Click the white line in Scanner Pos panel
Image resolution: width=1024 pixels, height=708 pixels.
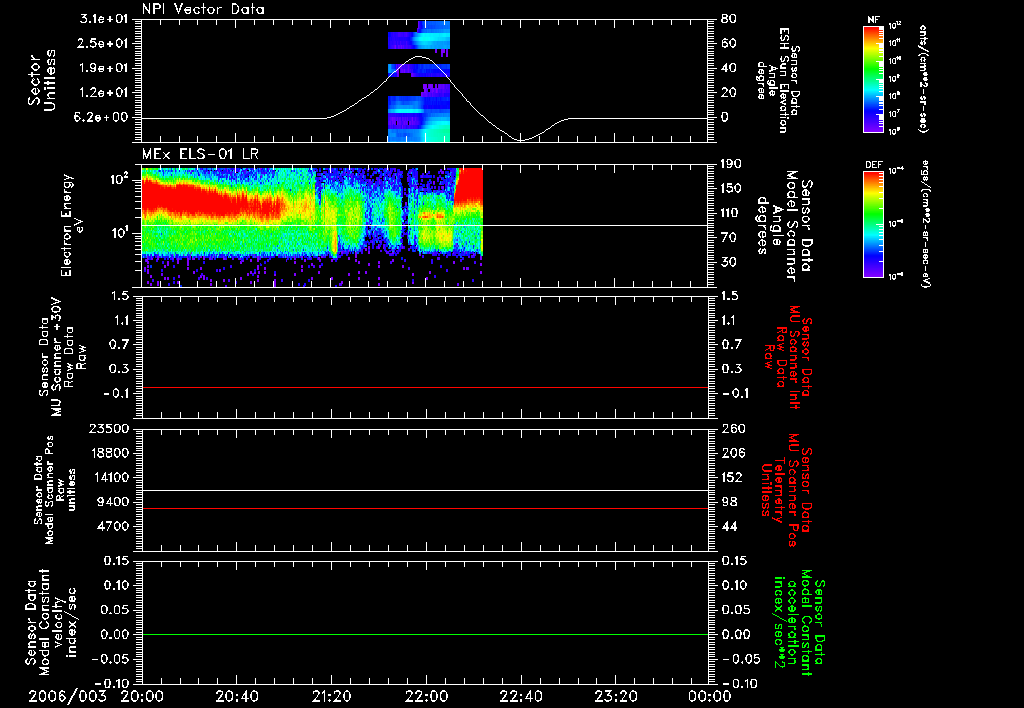(x=425, y=490)
